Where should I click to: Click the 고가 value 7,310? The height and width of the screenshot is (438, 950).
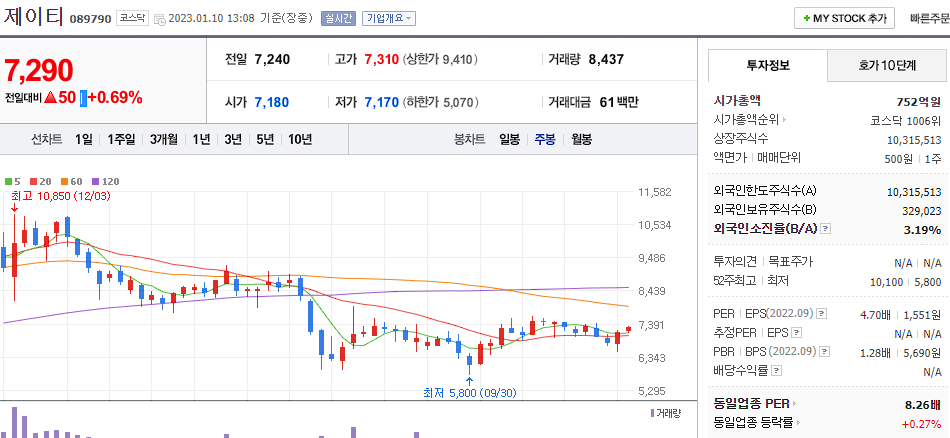382,59
